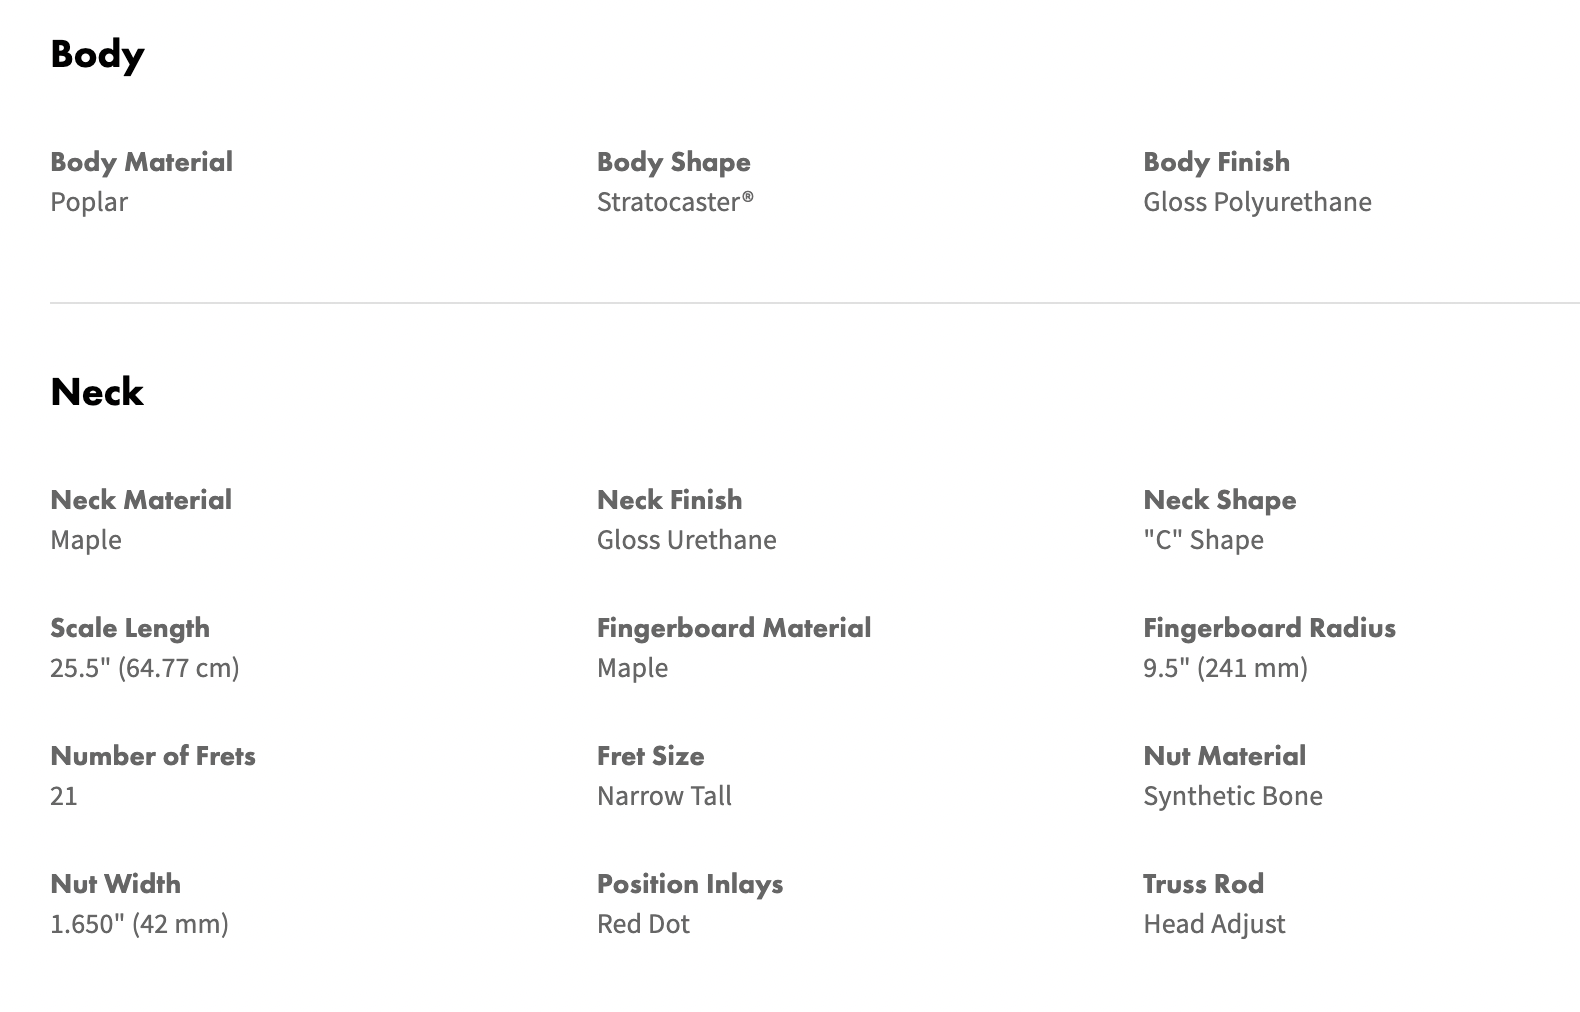Viewport: 1580px width, 1012px height.
Task: Select the Fingerboard Material label
Action: (734, 628)
